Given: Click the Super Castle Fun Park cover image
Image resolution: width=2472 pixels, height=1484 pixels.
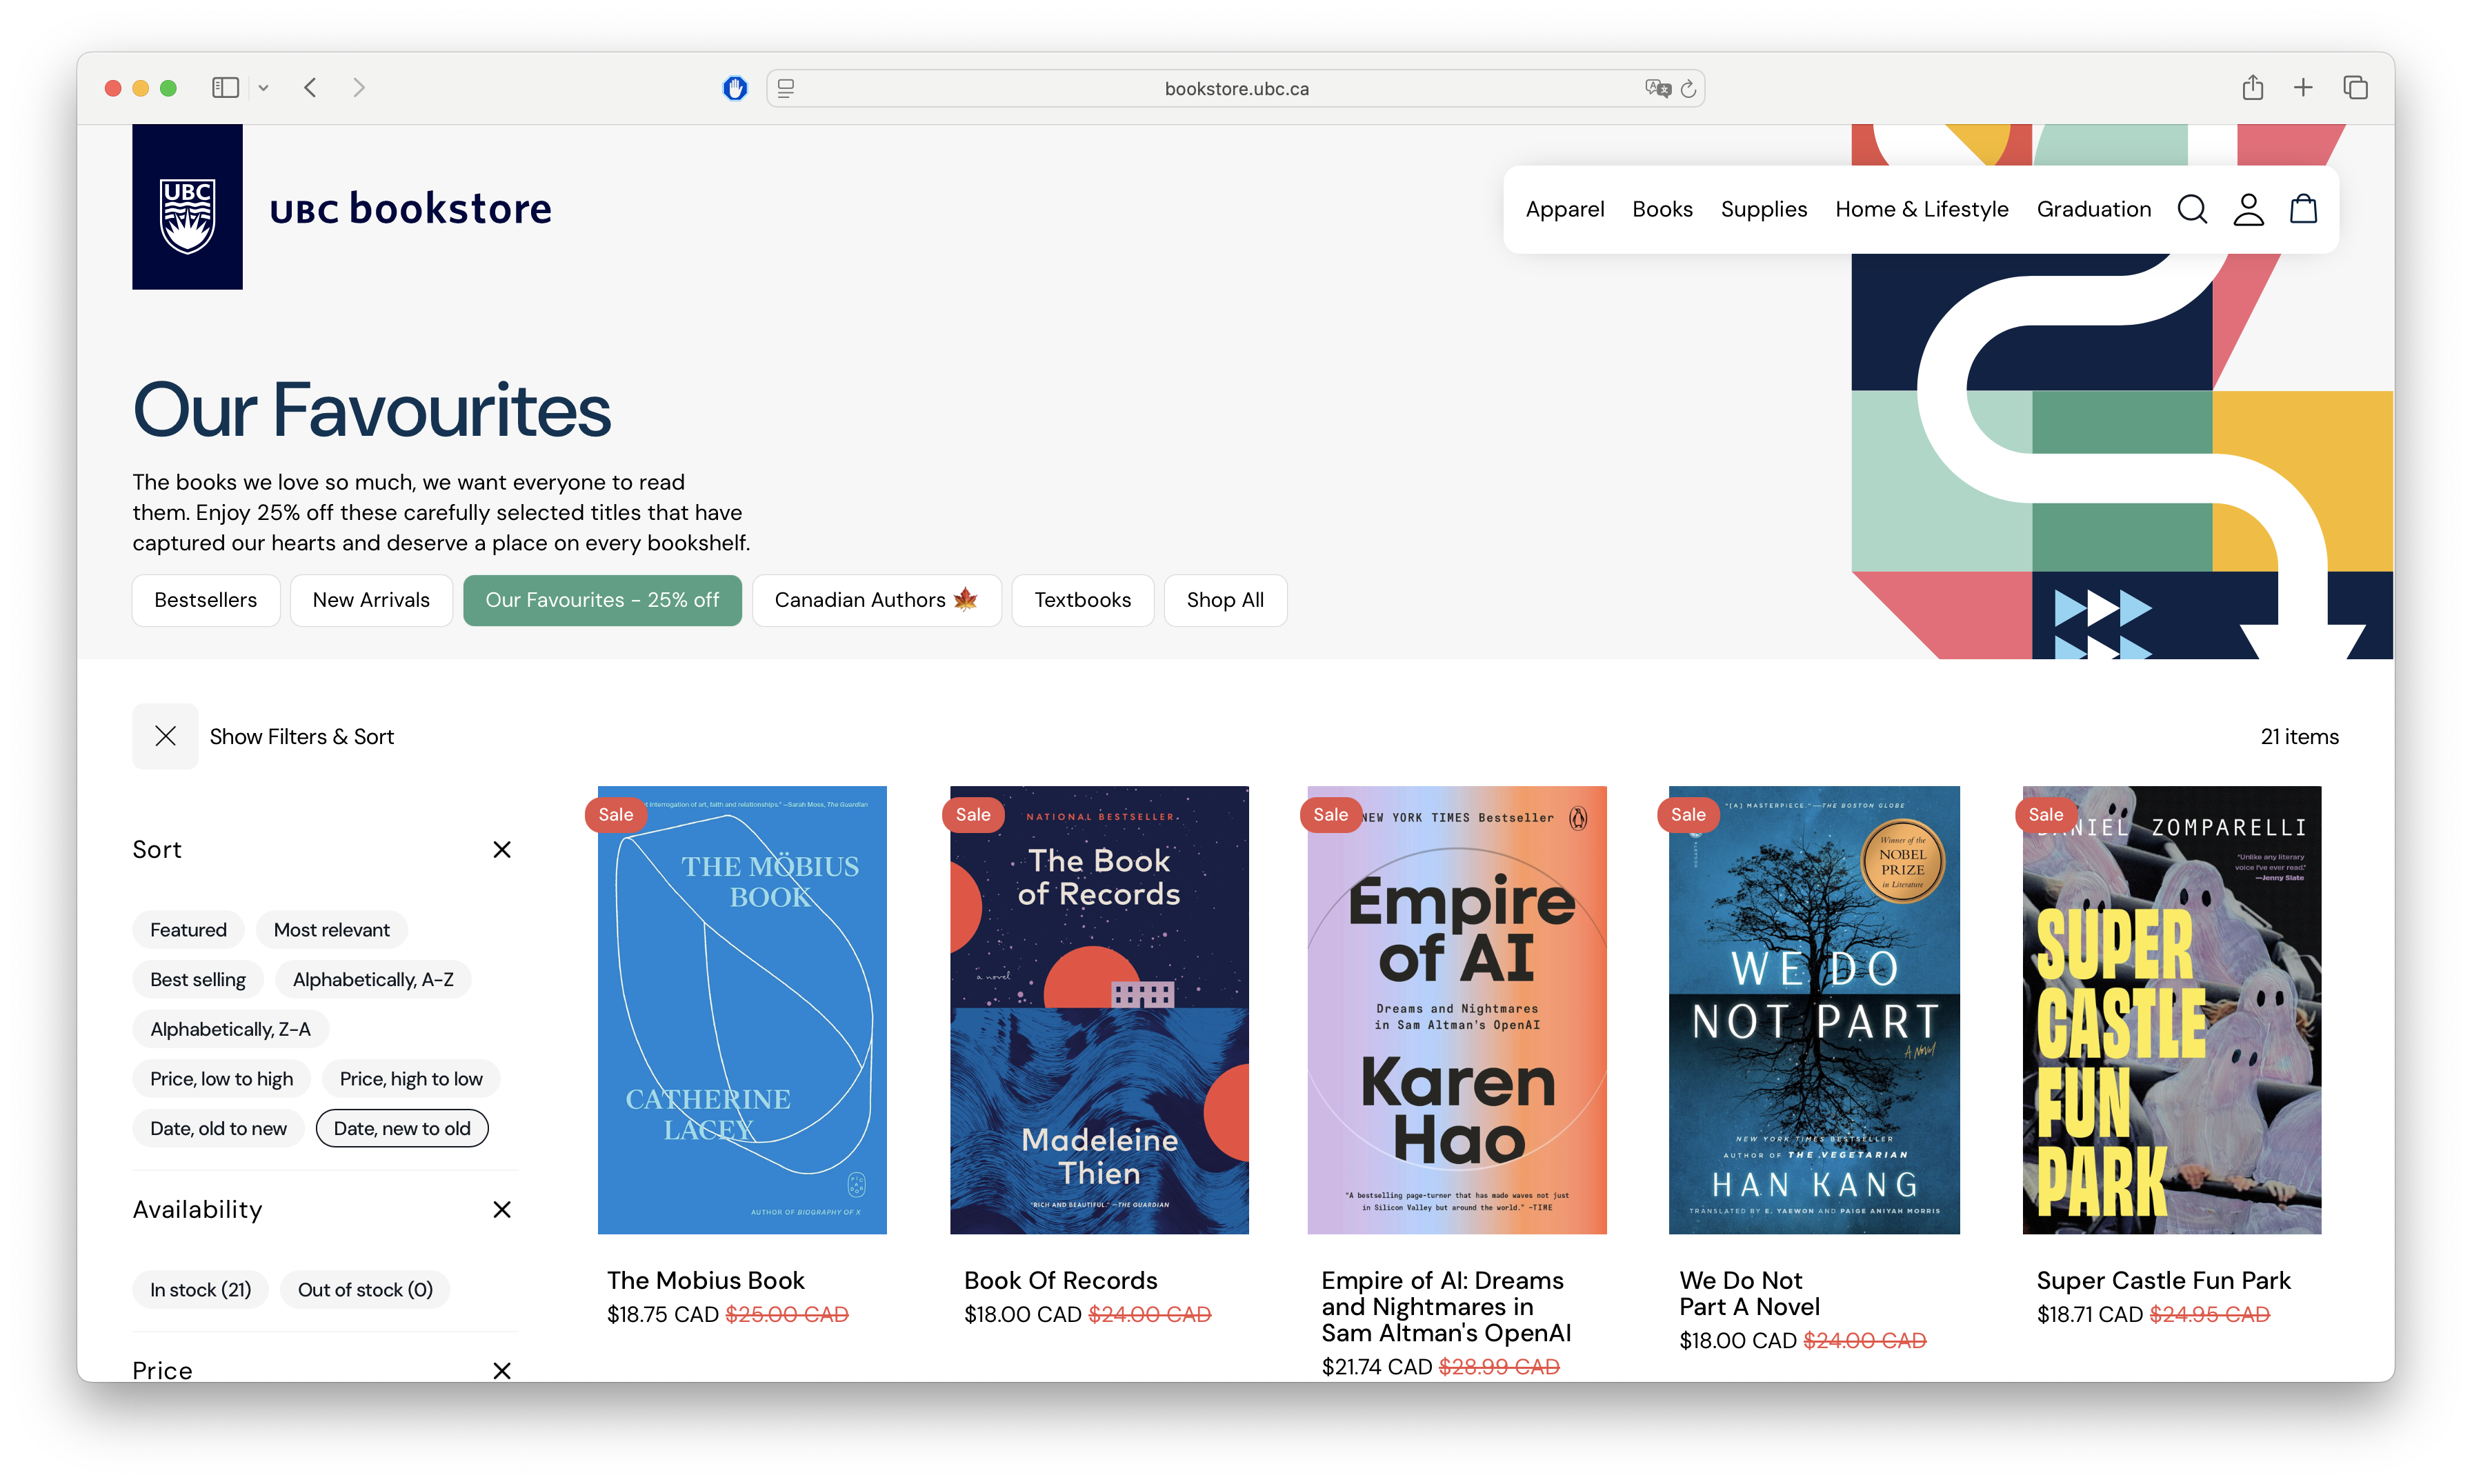Looking at the screenshot, I should click(x=2171, y=1009).
